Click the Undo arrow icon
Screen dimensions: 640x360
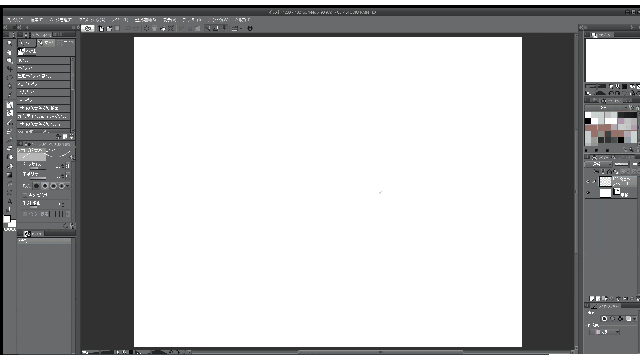128,28
